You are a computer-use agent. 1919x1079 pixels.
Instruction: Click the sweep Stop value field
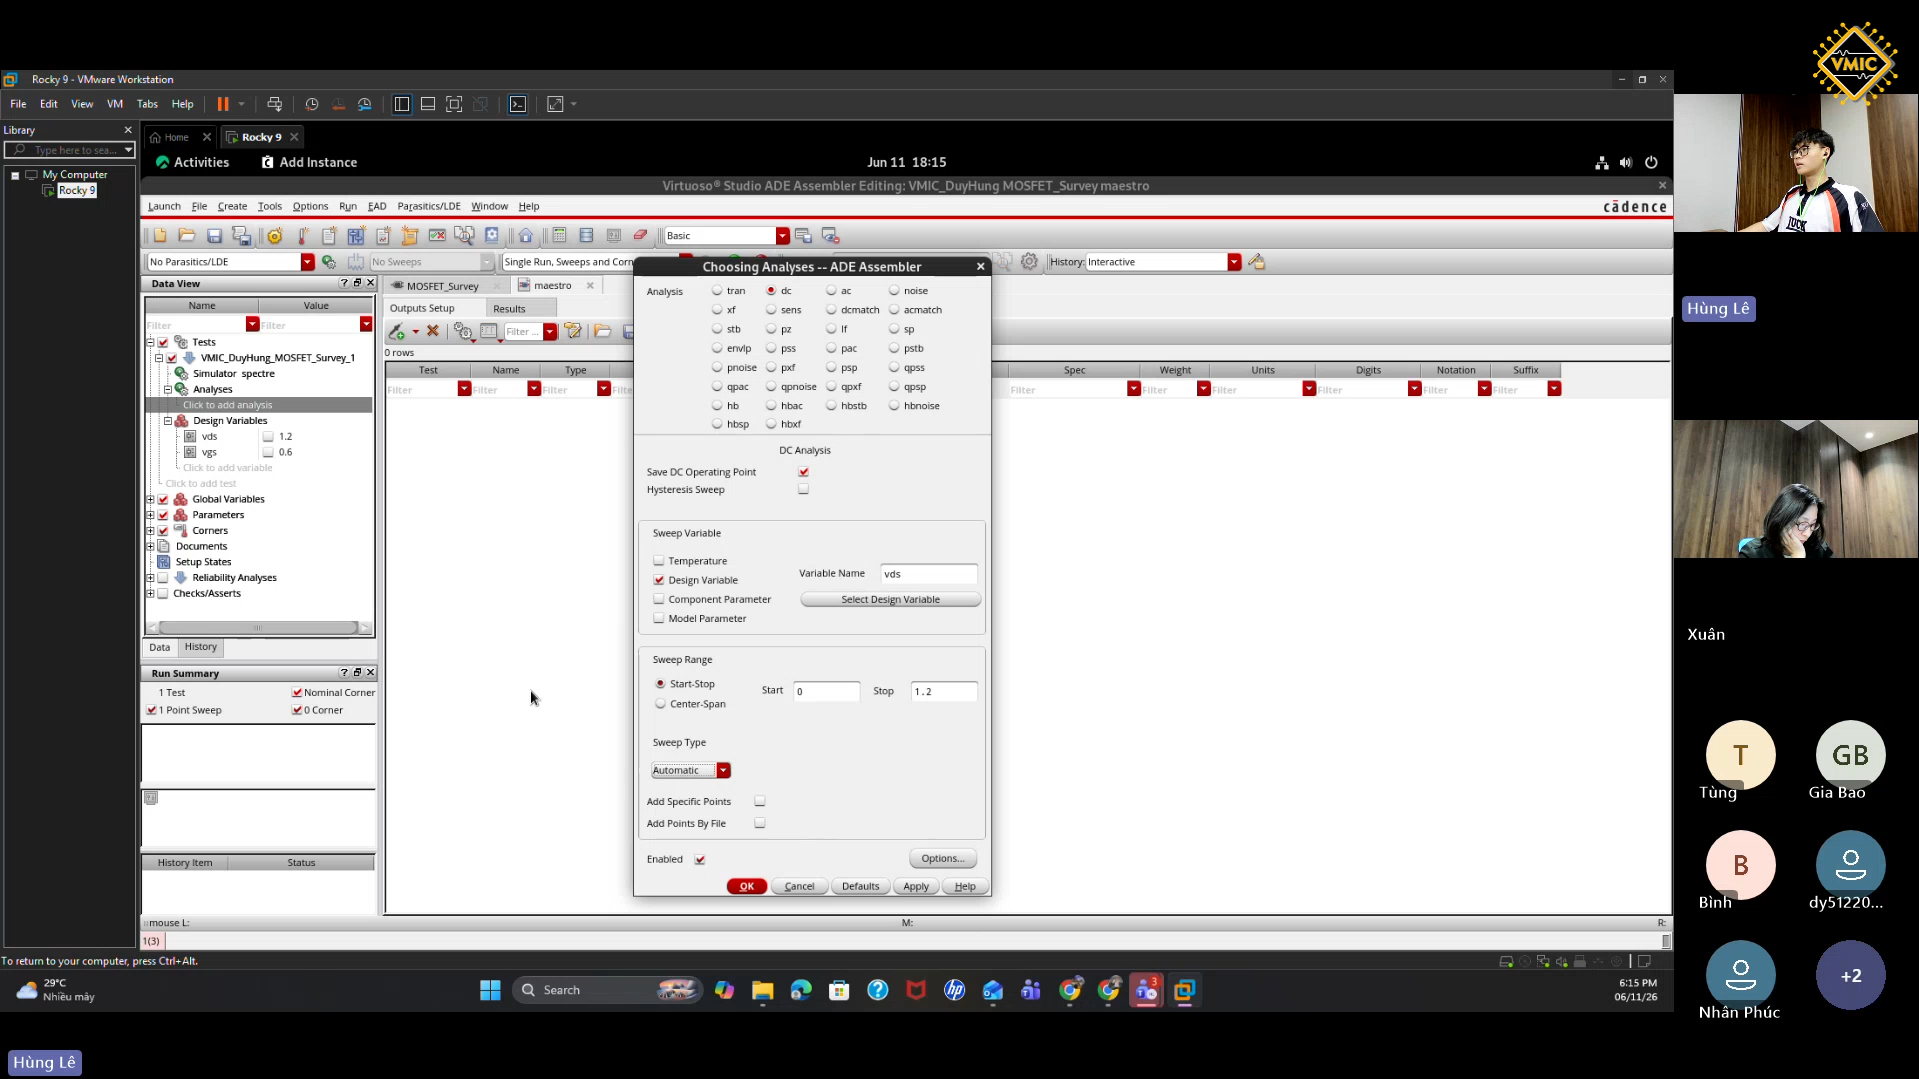coord(944,692)
